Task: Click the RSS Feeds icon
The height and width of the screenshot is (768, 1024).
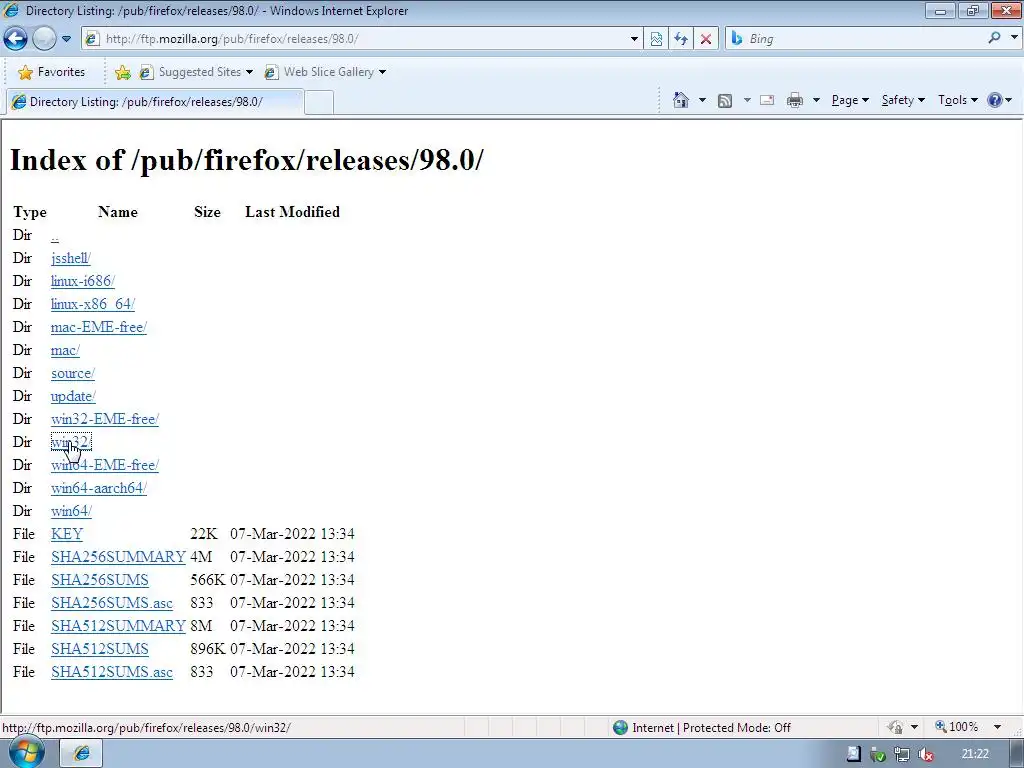Action: pos(724,101)
